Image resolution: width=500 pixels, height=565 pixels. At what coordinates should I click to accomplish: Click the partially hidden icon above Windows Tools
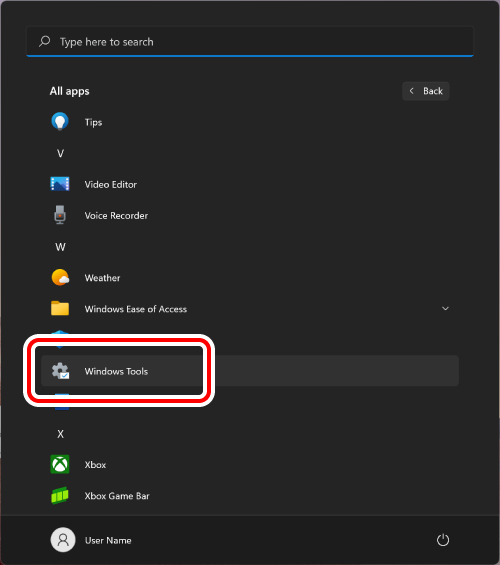(x=60, y=334)
